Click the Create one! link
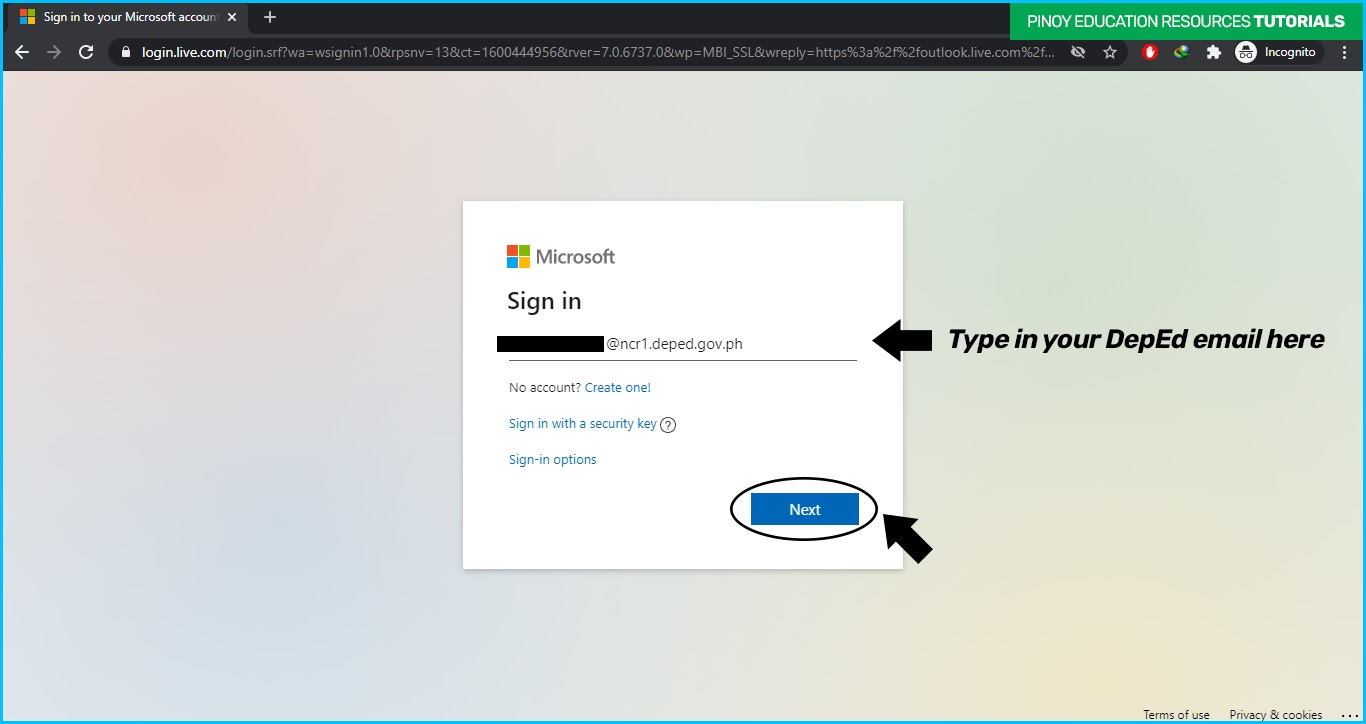The width and height of the screenshot is (1366, 724). (x=618, y=388)
